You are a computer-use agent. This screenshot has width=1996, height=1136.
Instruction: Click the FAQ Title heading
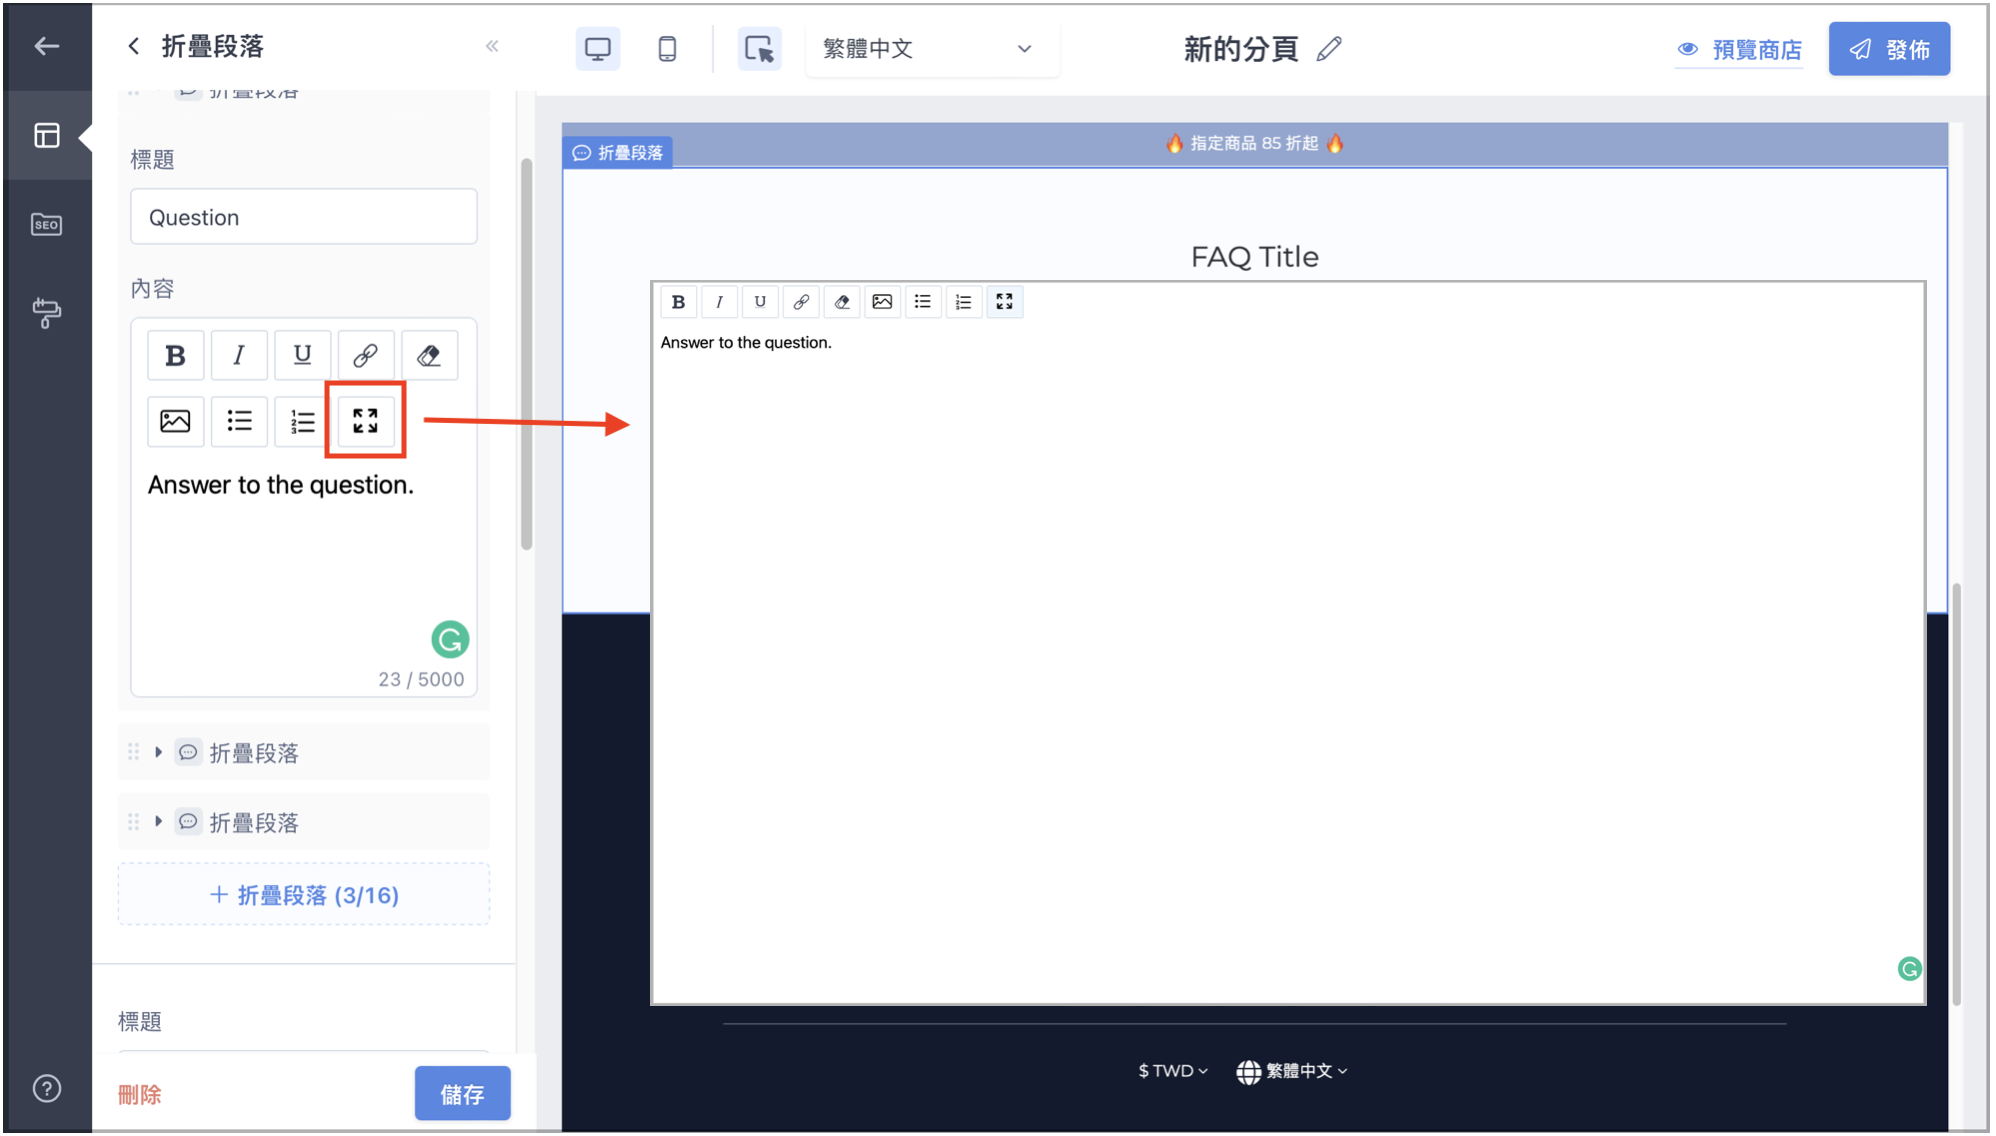tap(1254, 257)
